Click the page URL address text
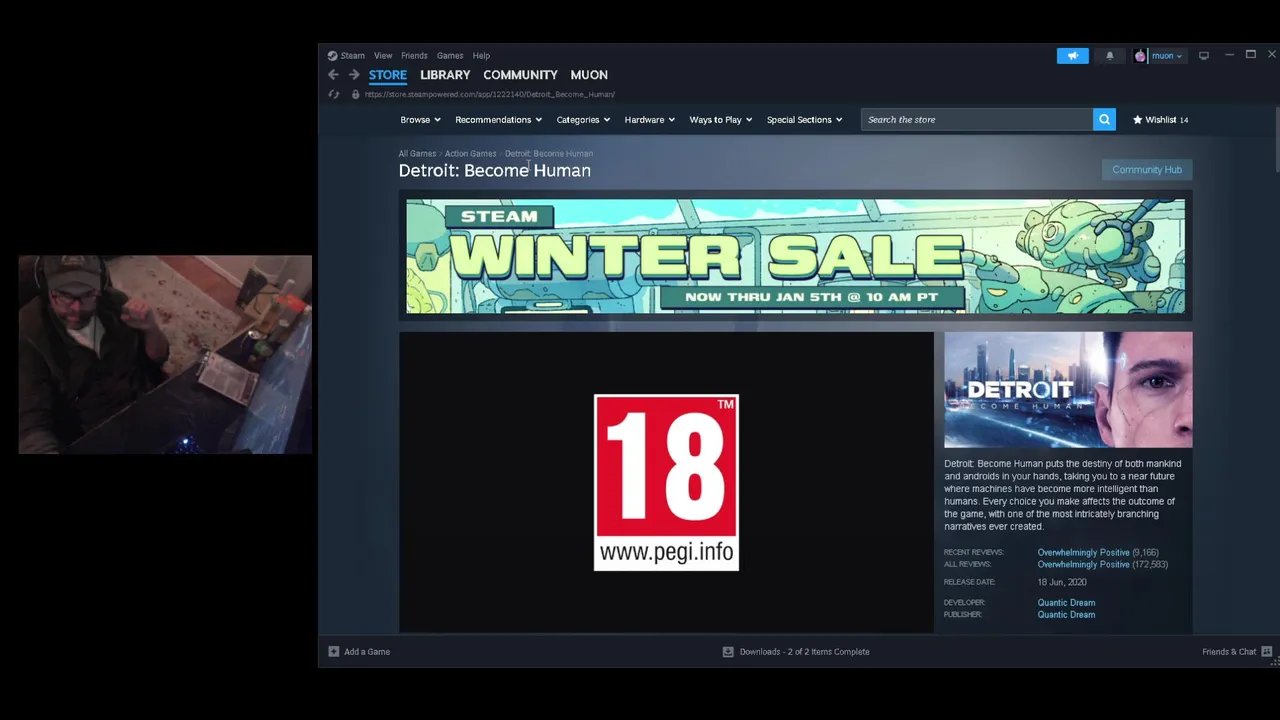This screenshot has height=720, width=1280. tap(489, 94)
